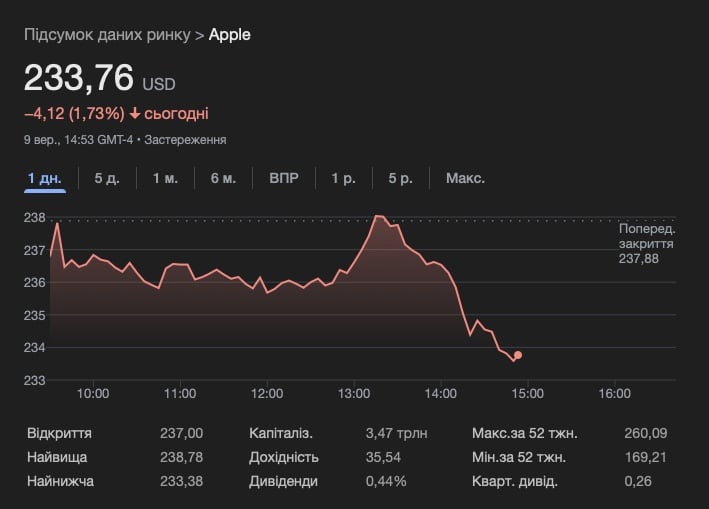Switch chart to 5 д. range
The width and height of the screenshot is (709, 509).
coord(107,178)
